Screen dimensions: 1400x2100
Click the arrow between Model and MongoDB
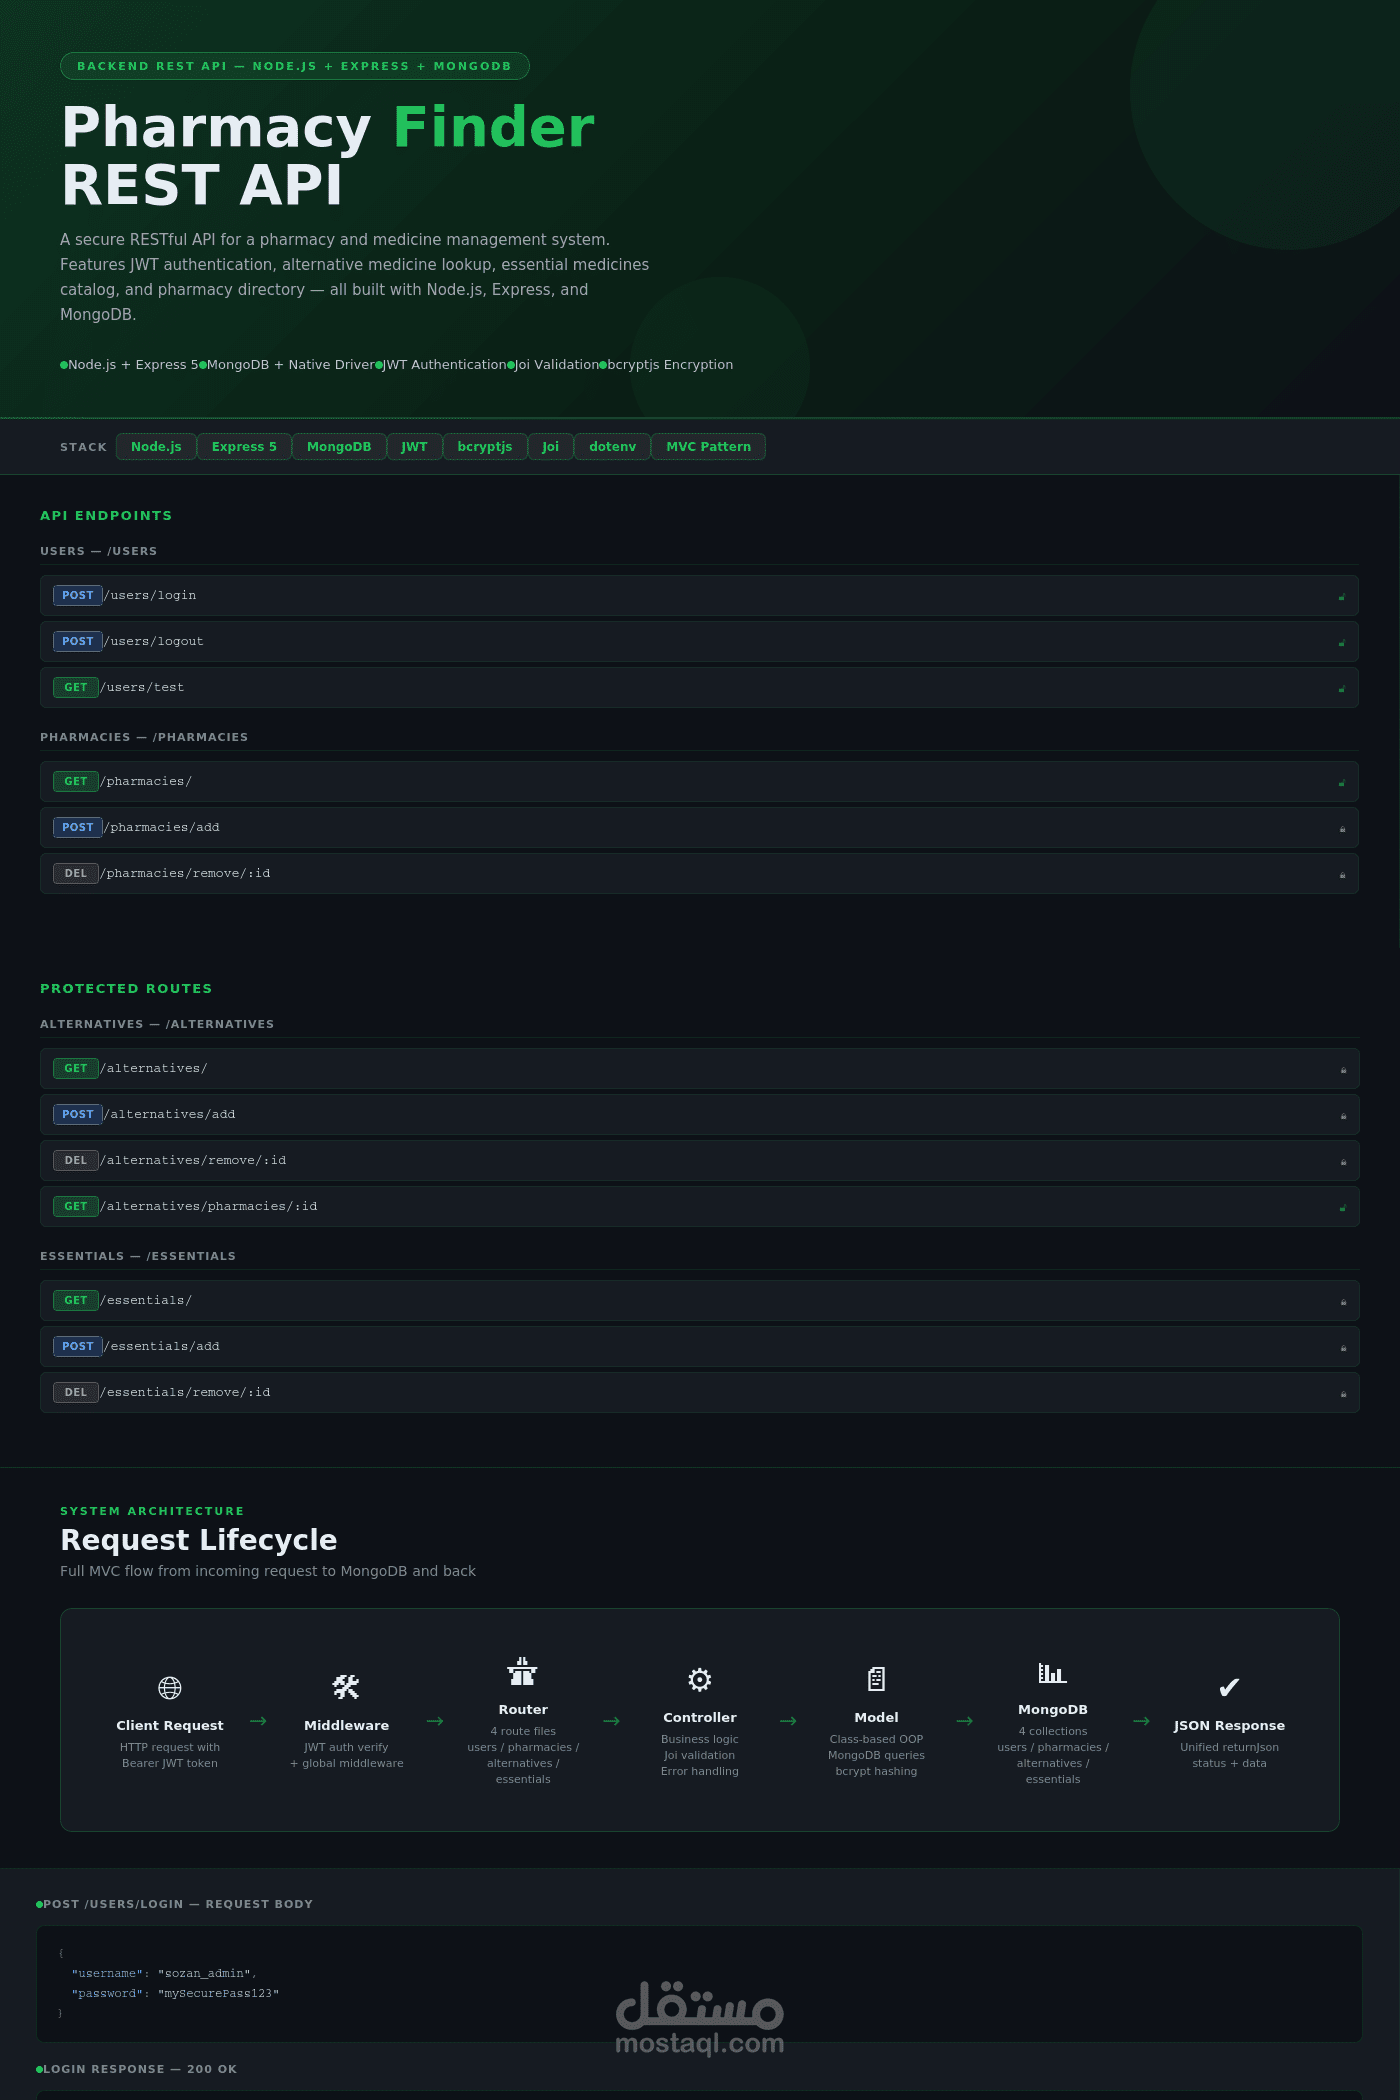tap(965, 1721)
